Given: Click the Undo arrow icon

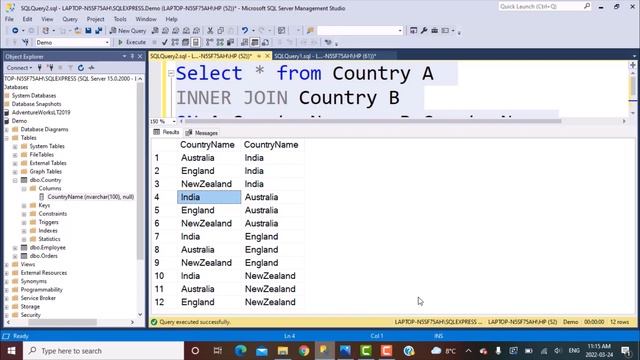Looking at the screenshot, I should tap(244, 31).
